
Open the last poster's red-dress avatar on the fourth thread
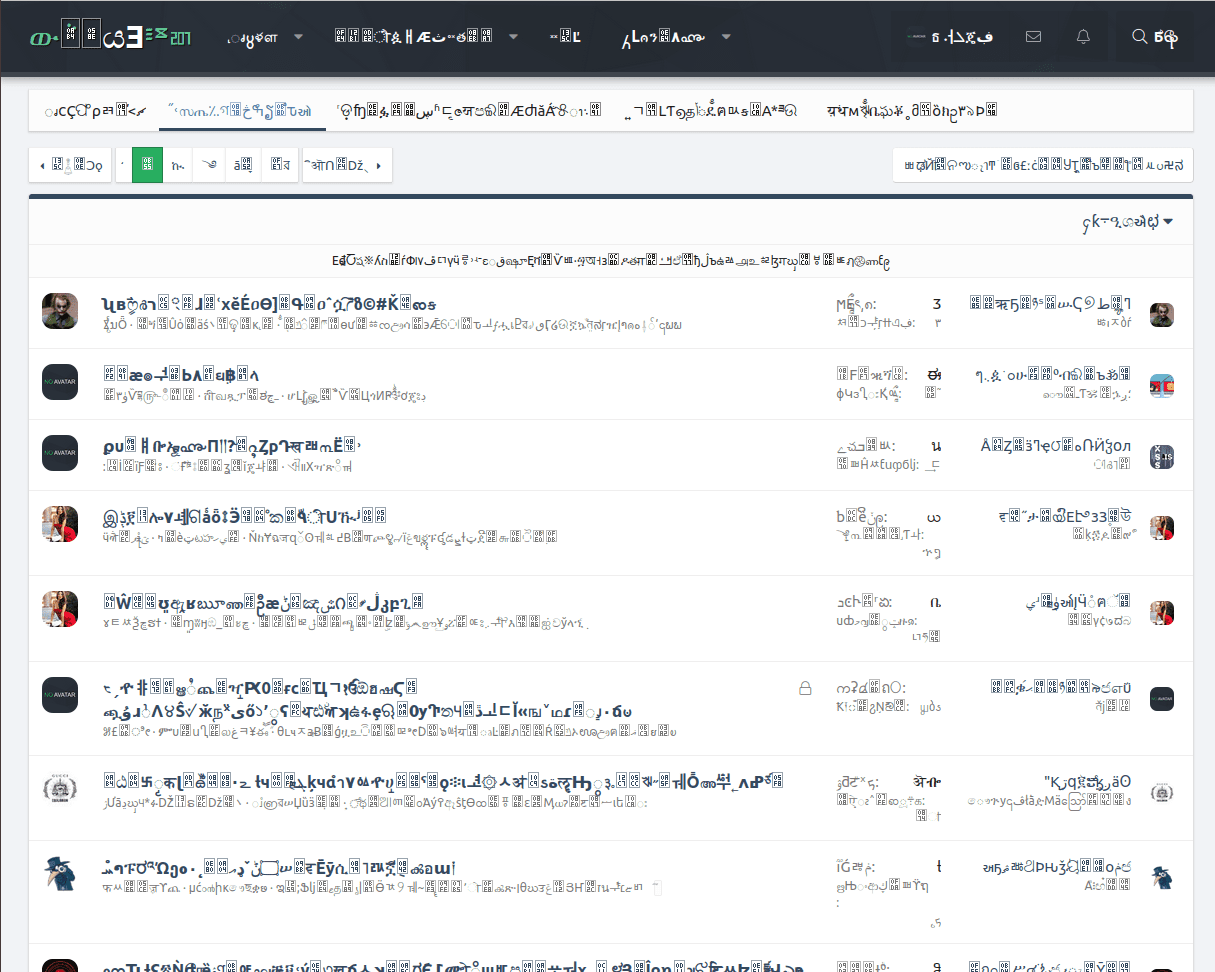1162,528
